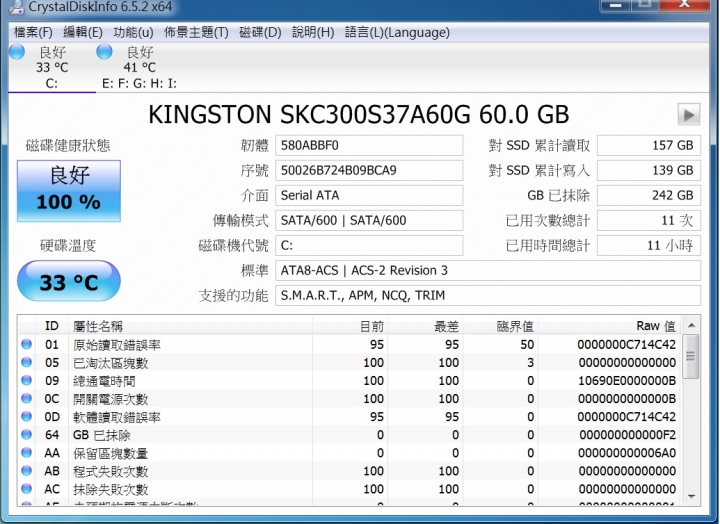Click the standard field ATA8-ACS | ACS-2 Revision 3
The height and width of the screenshot is (524, 720).
tap(488, 270)
